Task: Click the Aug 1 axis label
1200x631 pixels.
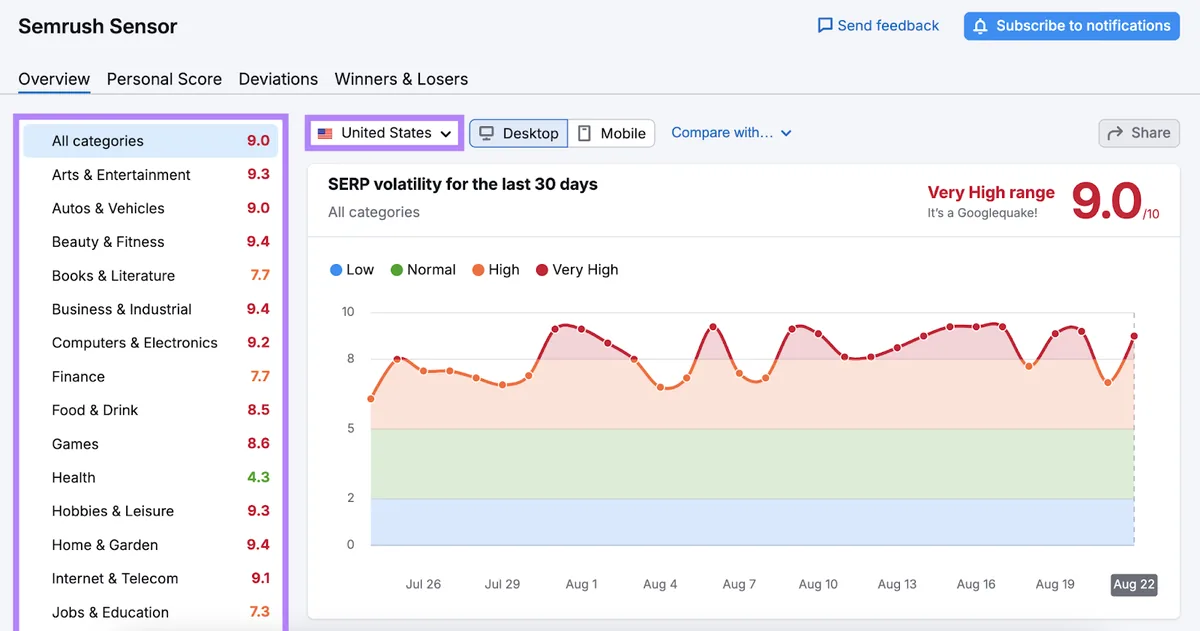Action: (581, 584)
